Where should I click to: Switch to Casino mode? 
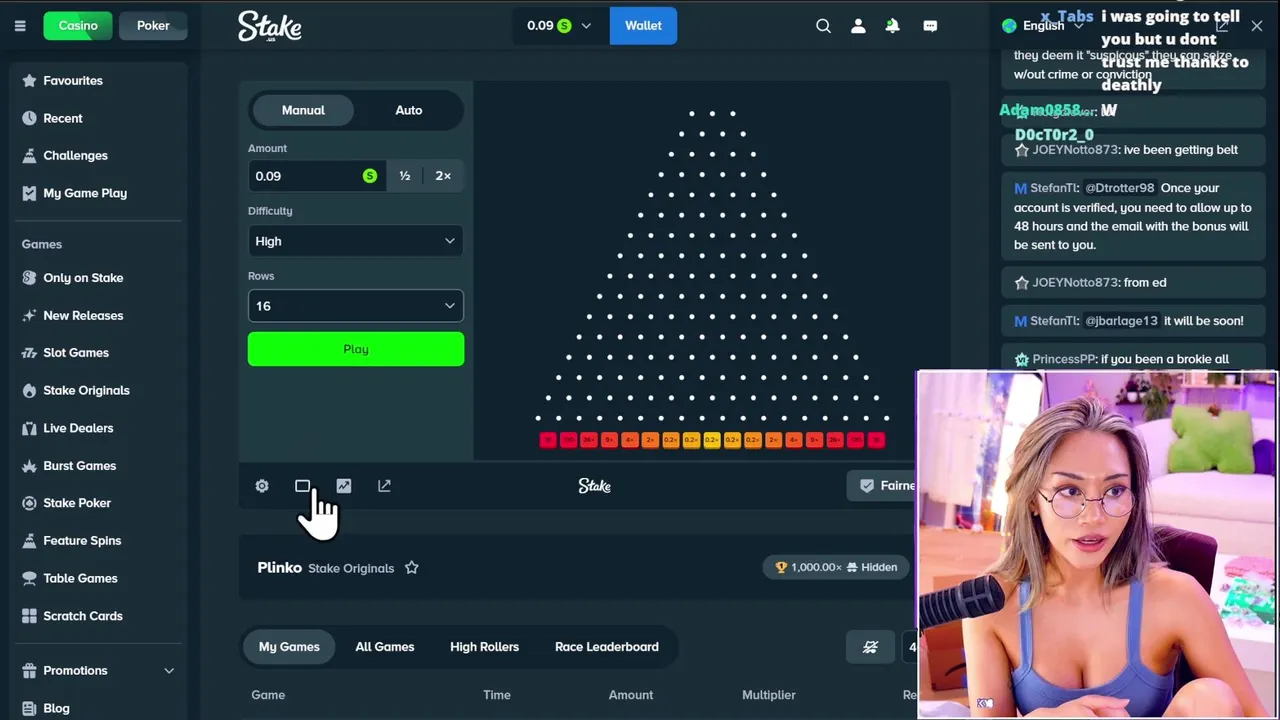click(x=78, y=25)
